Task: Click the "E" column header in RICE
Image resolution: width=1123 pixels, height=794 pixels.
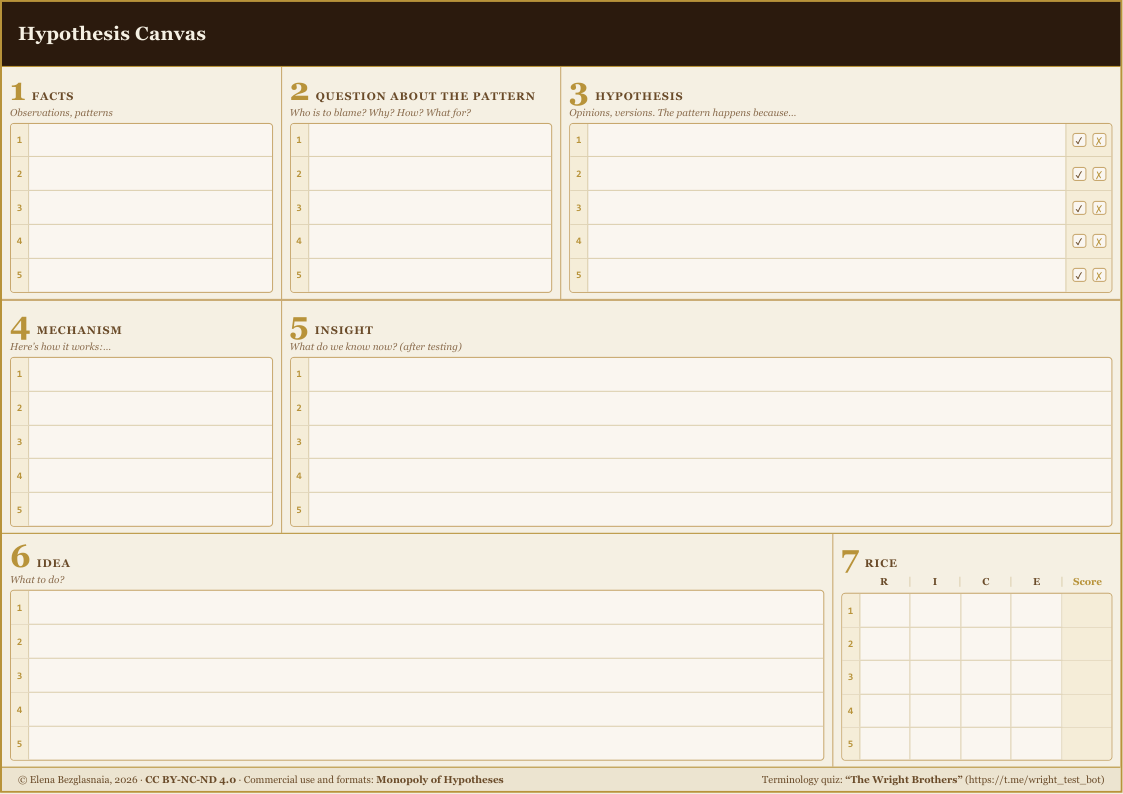Action: (x=1036, y=581)
